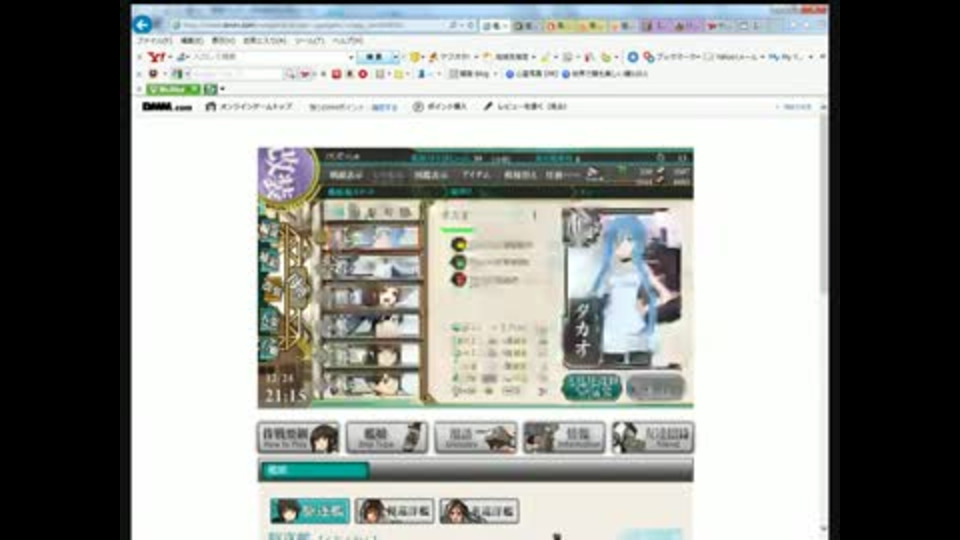
Task: Click the 地図 toolbar item with pin icon
Action: pyautogui.click(x=508, y=57)
